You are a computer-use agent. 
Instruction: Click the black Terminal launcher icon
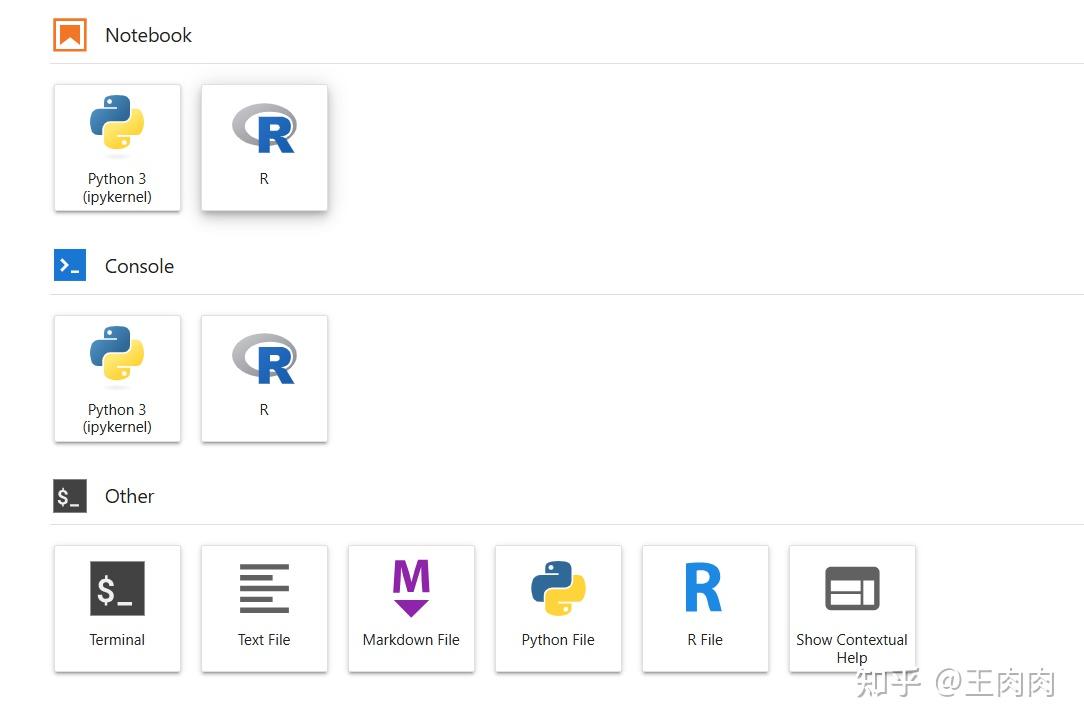pyautogui.click(x=117, y=588)
